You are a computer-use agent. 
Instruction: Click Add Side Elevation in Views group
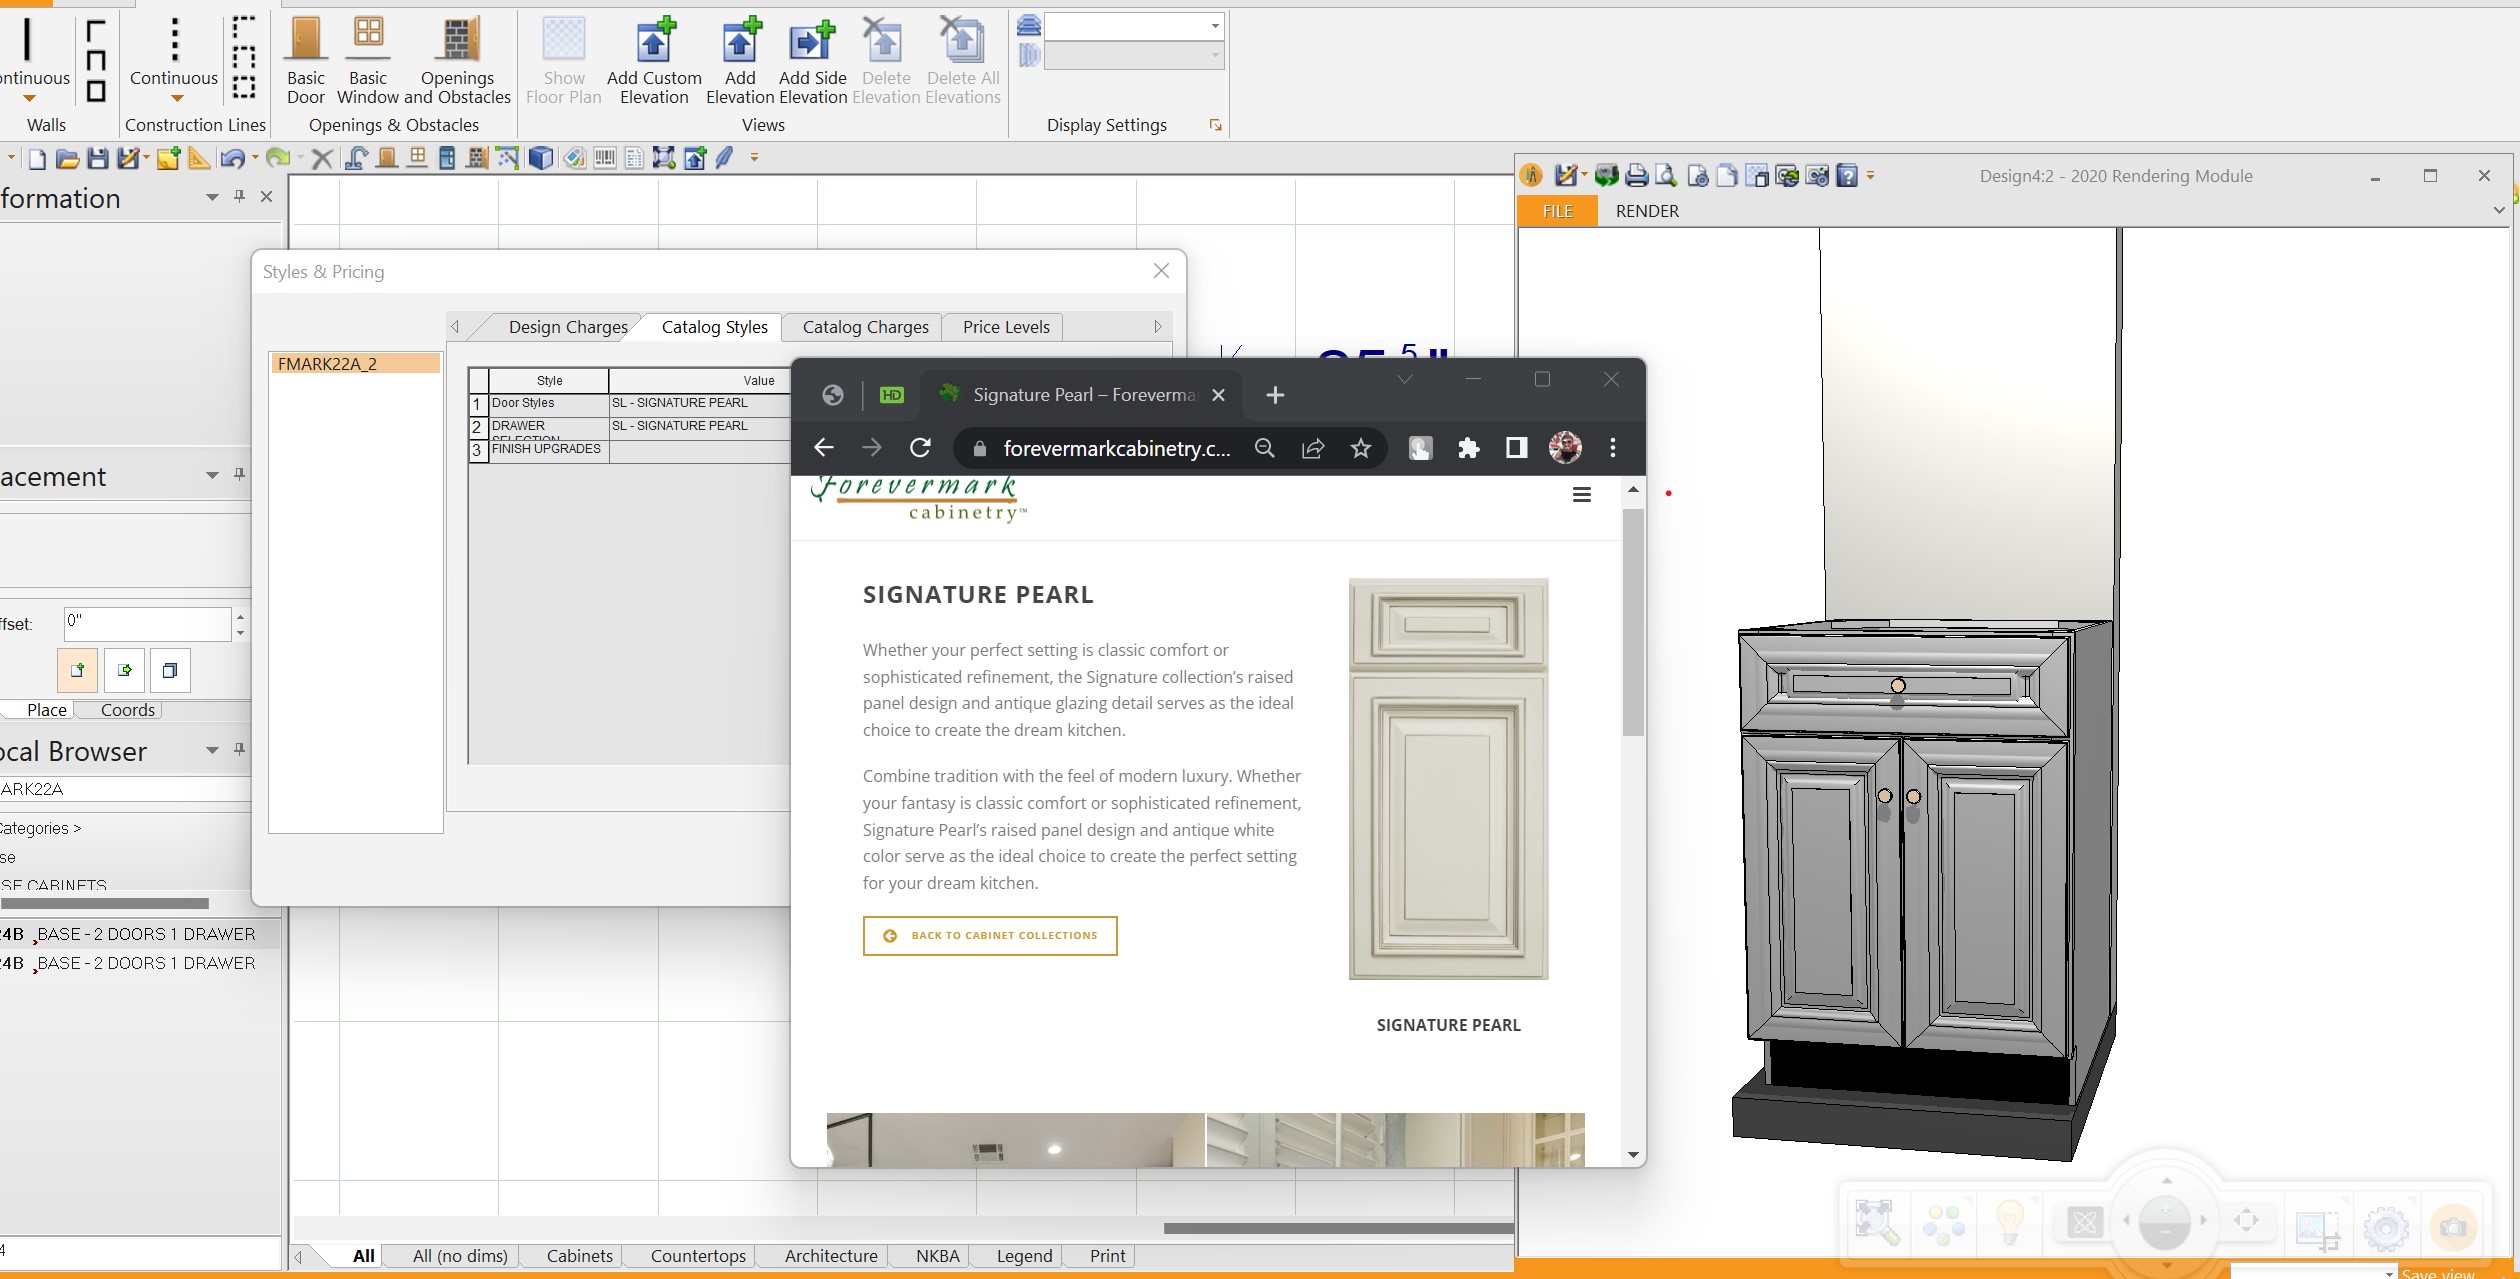812,60
